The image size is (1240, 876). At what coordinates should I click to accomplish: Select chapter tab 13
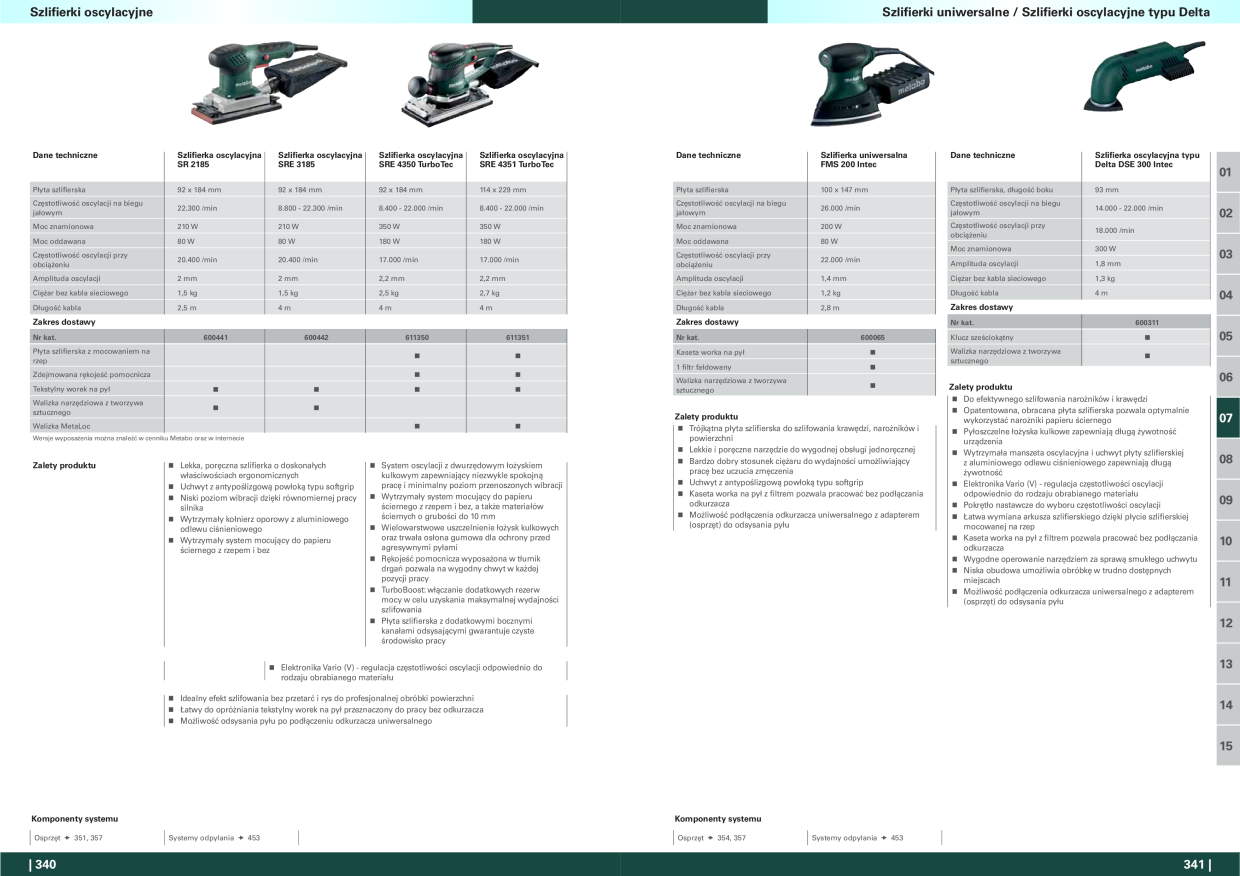pos(1227,664)
